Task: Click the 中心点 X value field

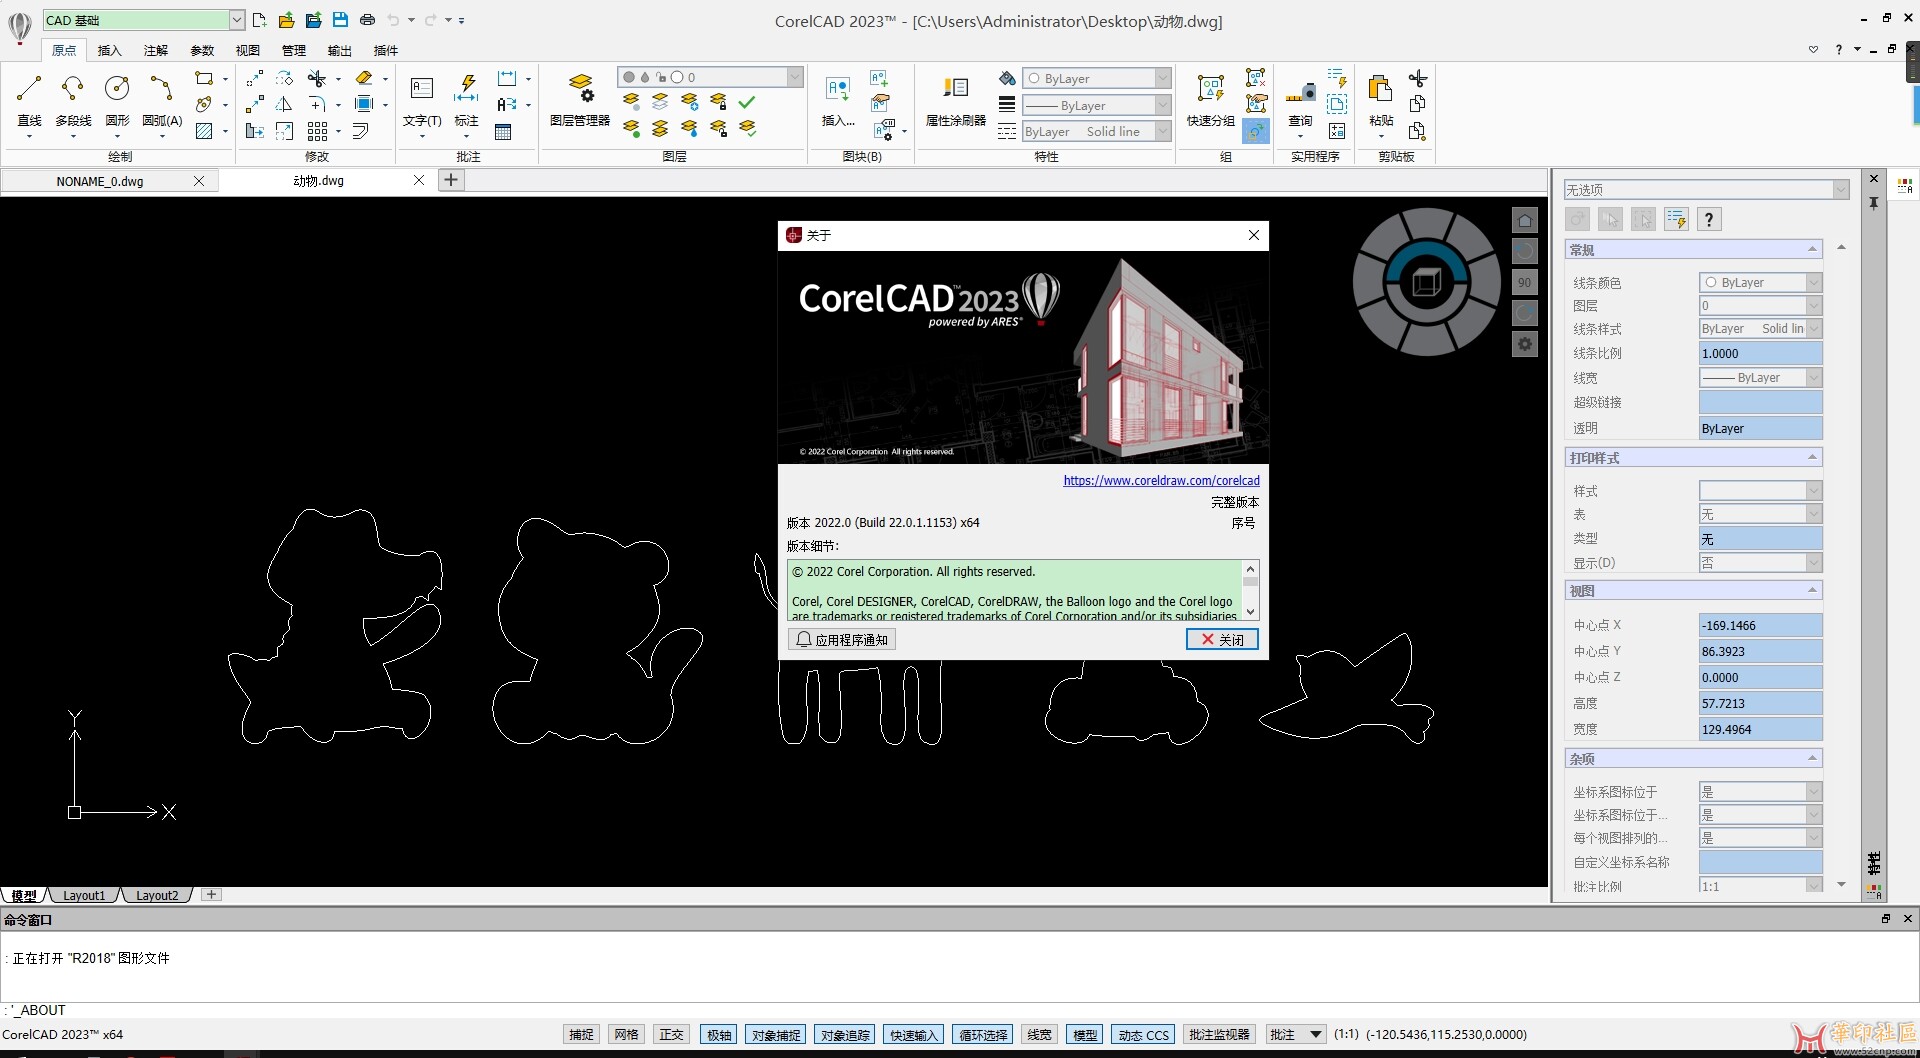Action: click(1760, 625)
